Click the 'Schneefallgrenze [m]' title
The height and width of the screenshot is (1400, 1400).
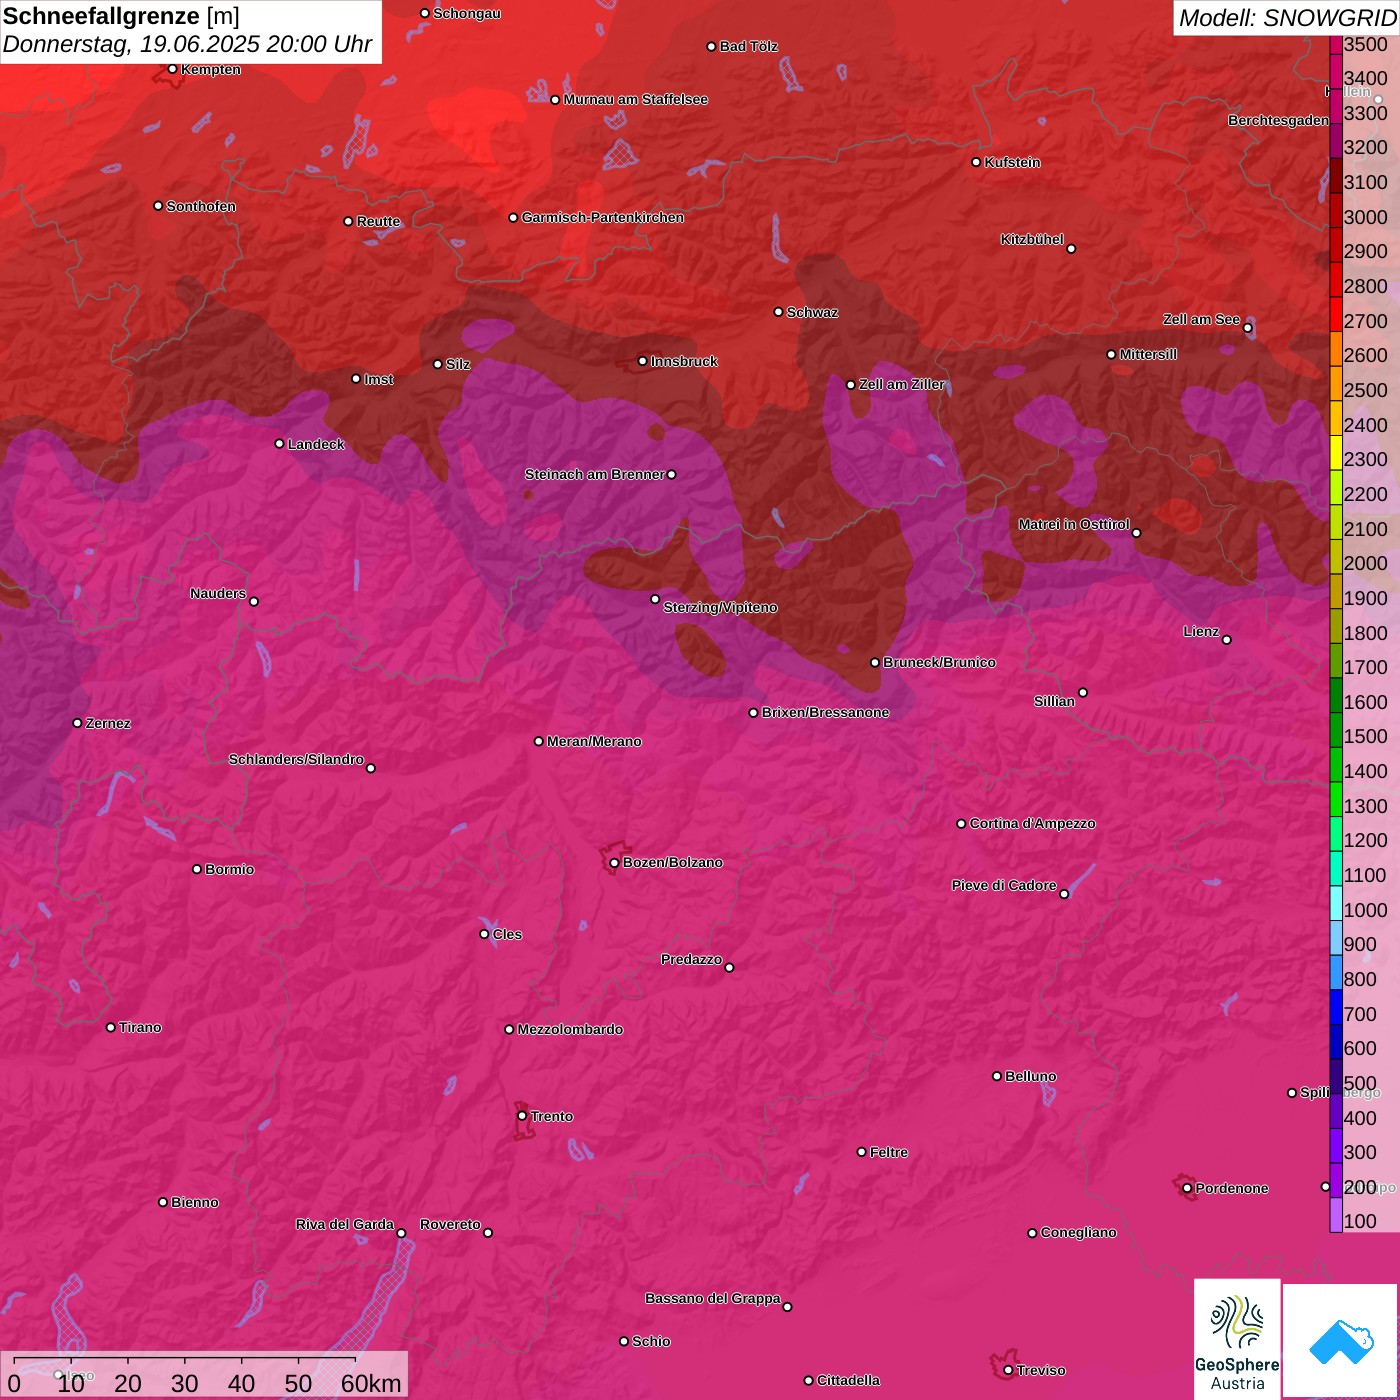coord(121,16)
